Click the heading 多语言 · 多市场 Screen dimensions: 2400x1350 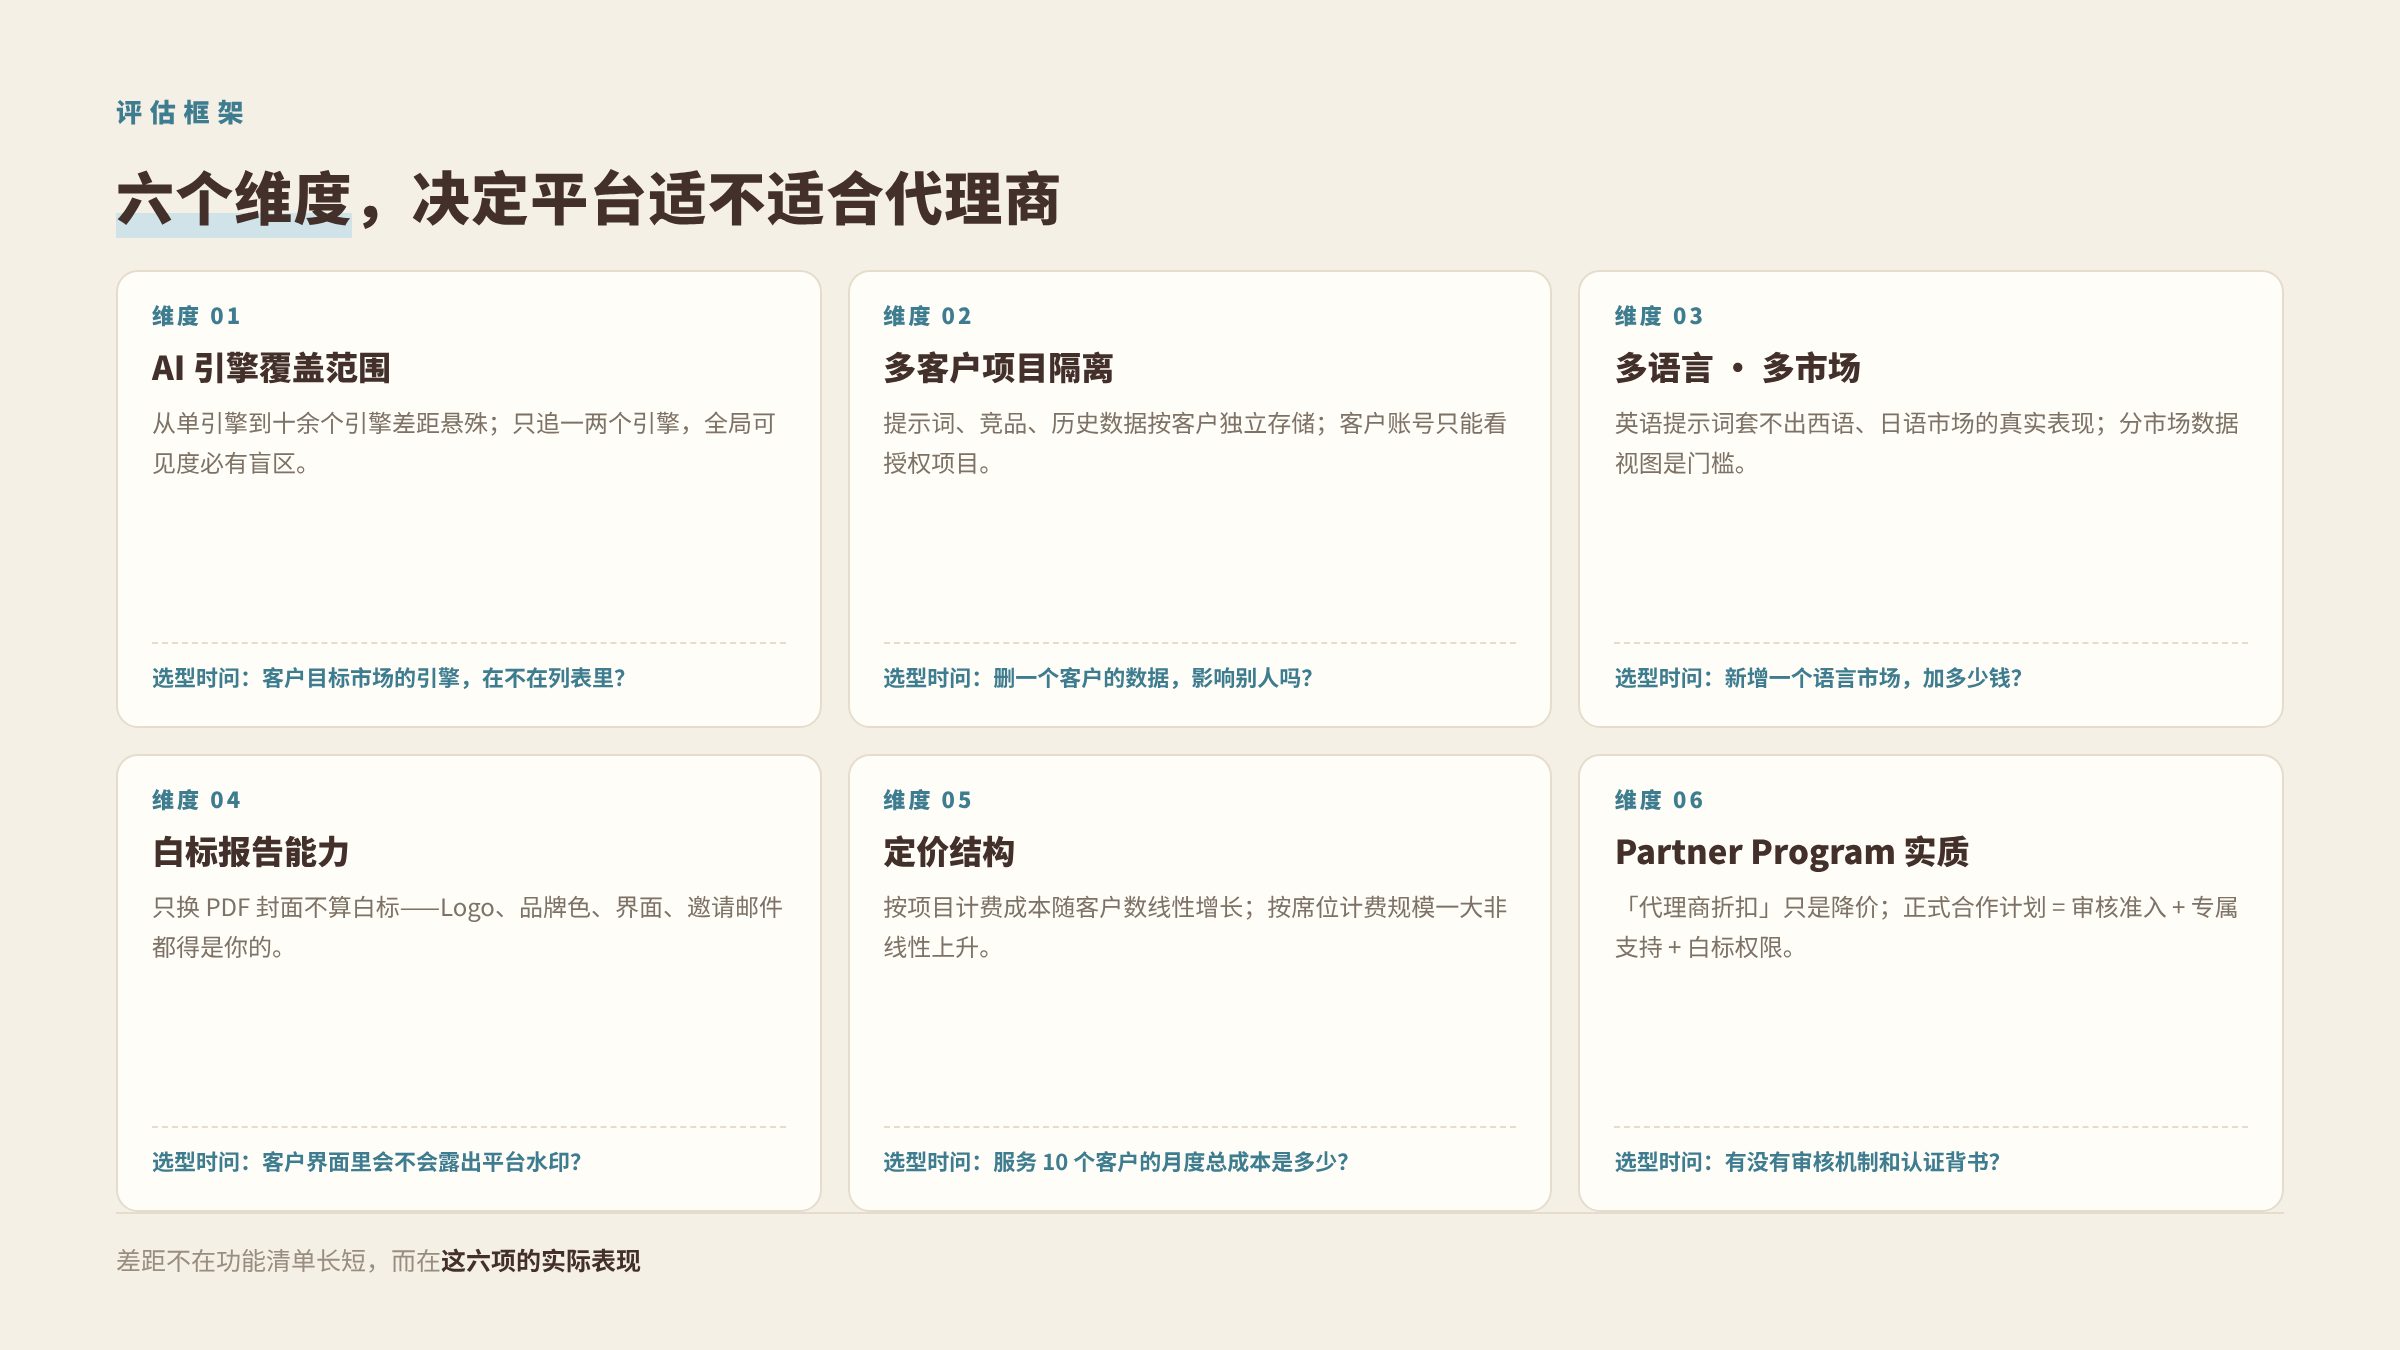(x=1737, y=368)
